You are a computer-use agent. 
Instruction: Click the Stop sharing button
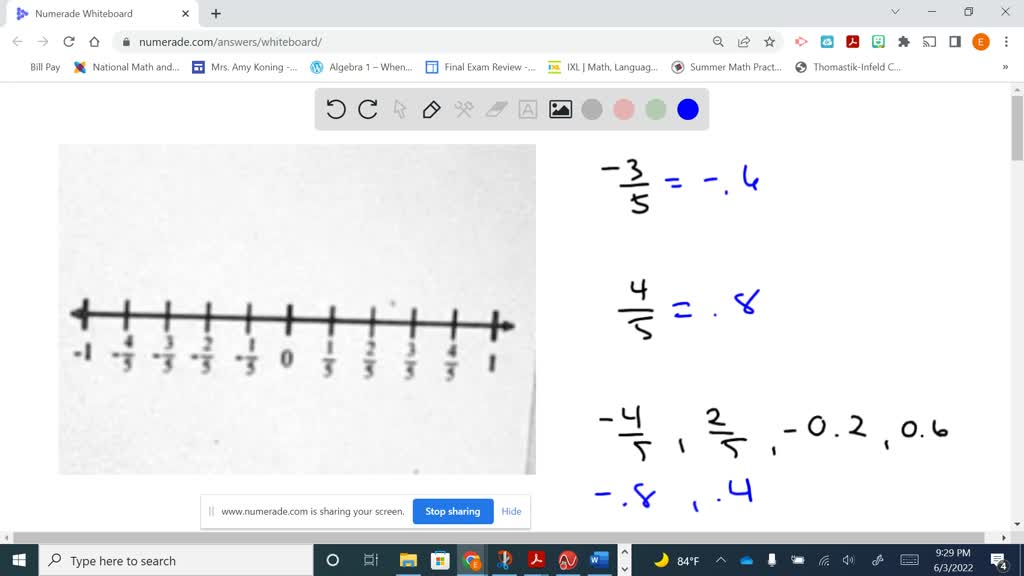coord(452,511)
